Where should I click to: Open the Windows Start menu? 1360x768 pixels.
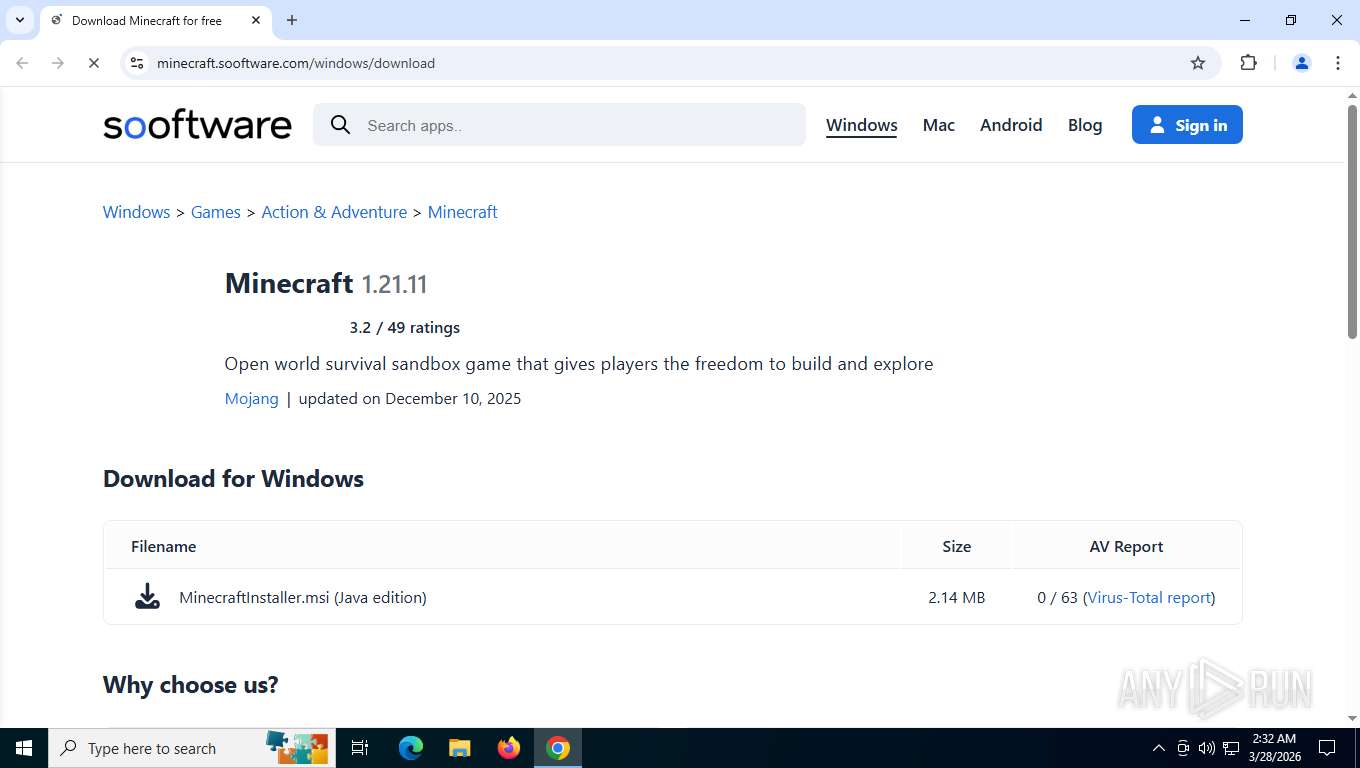pos(24,748)
